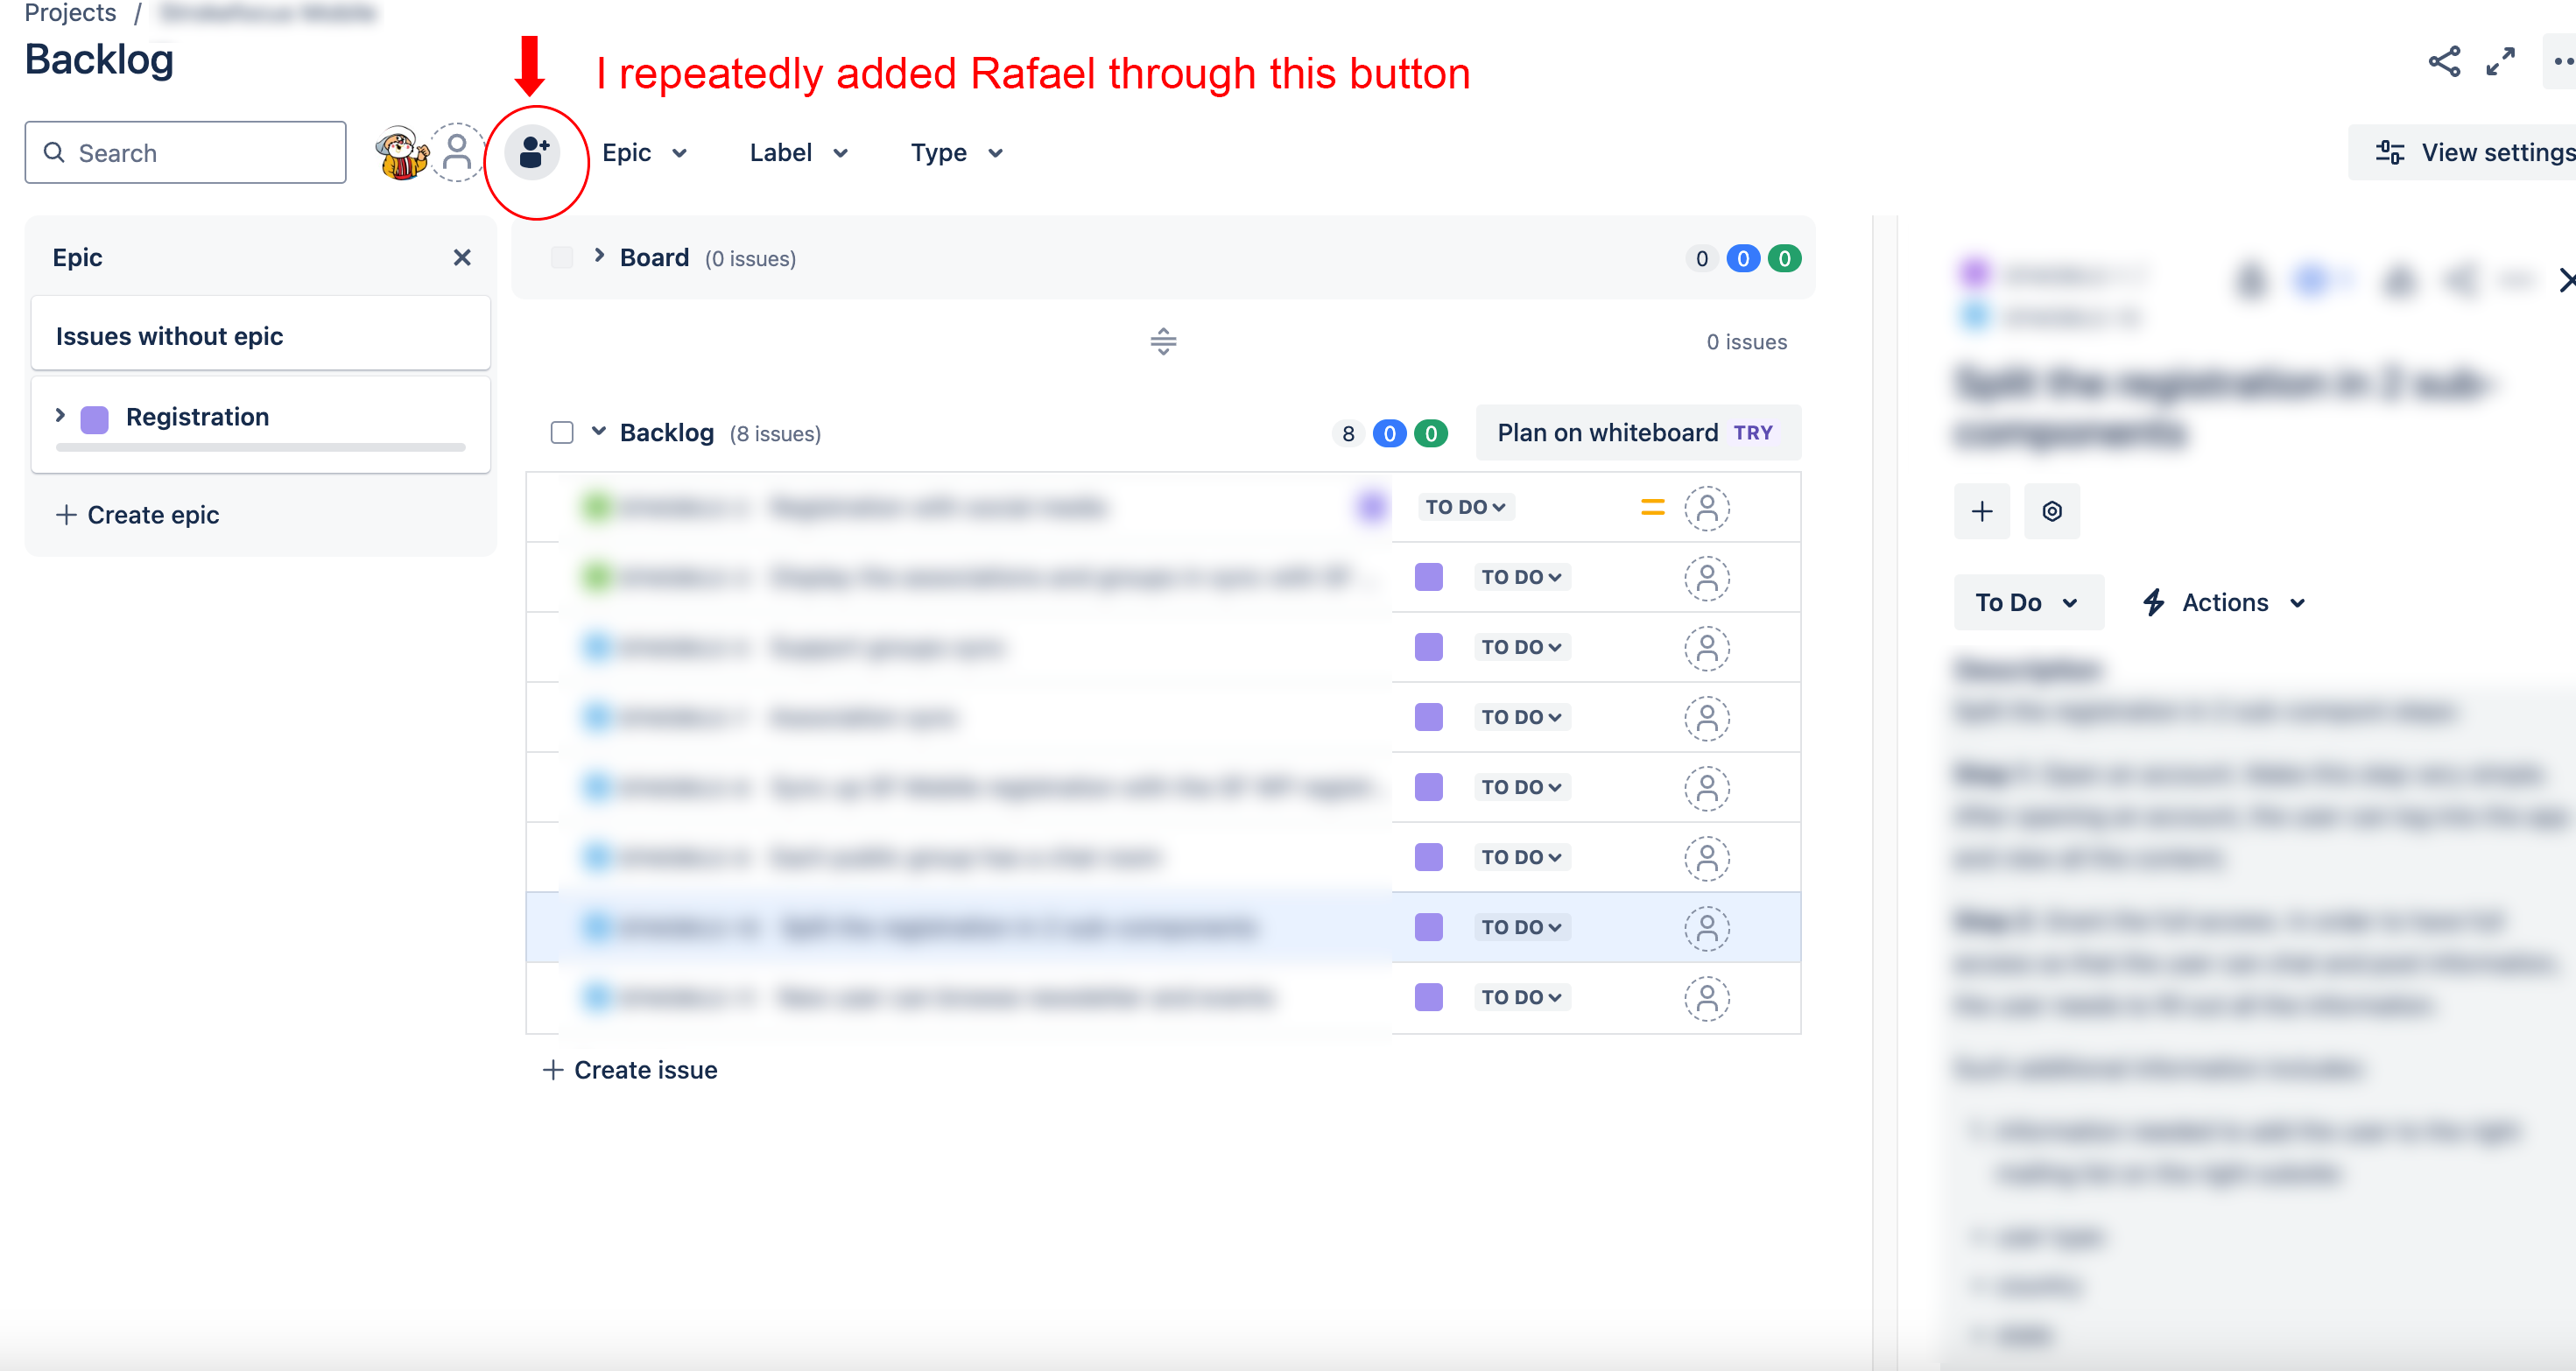Open assignee avatar in the highlighted row

coord(1707,928)
